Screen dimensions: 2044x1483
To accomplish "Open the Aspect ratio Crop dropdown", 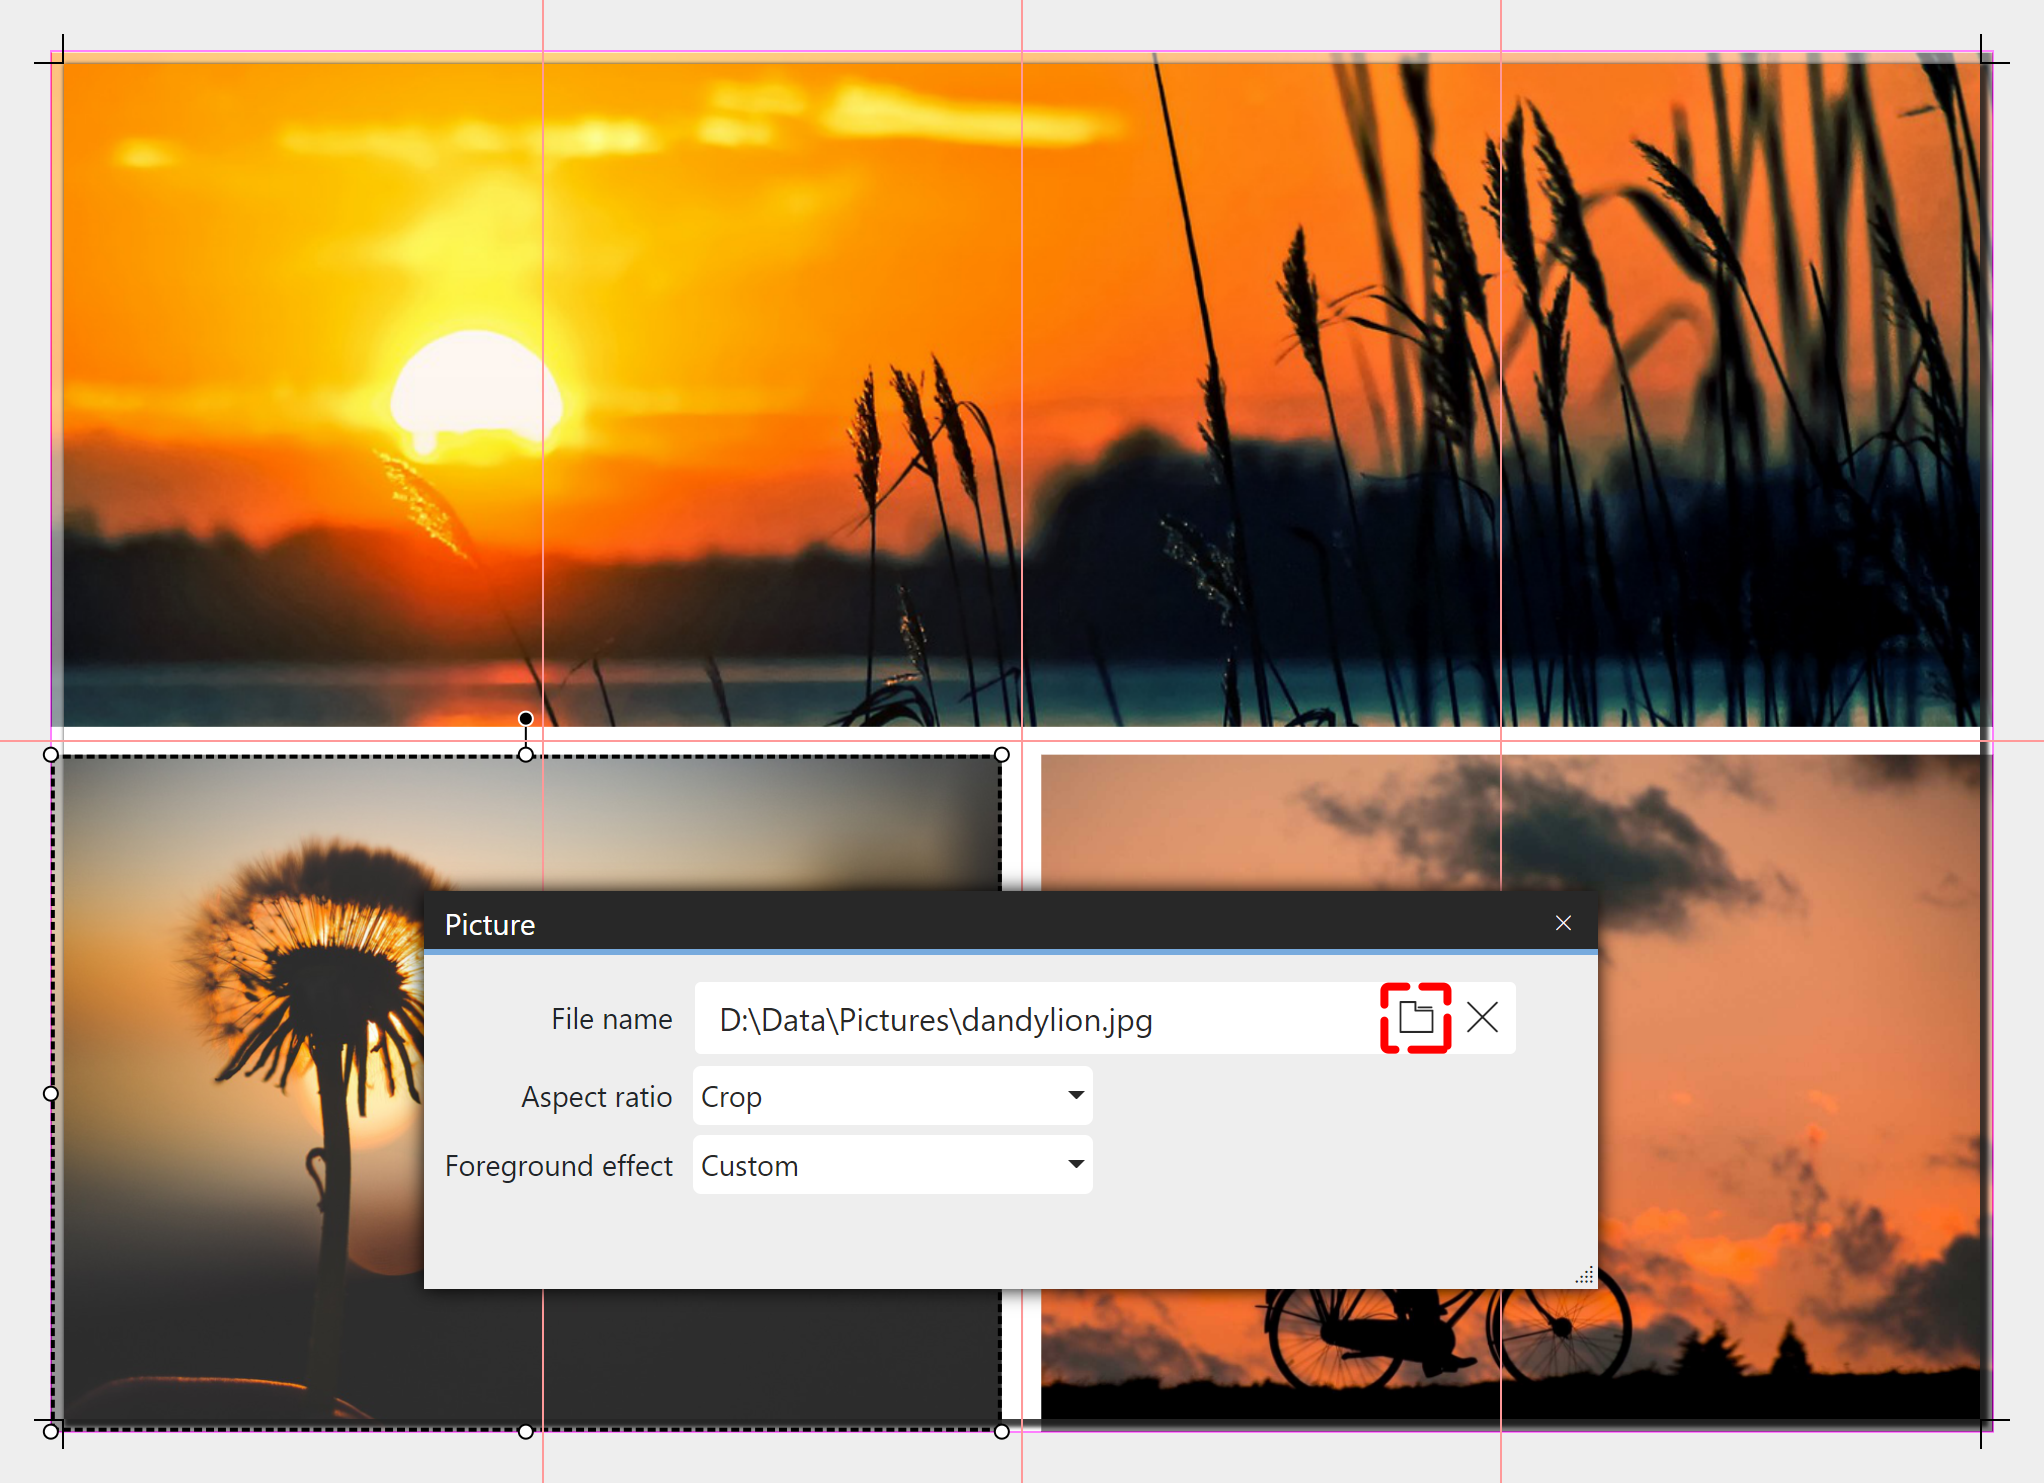I will pos(892,1096).
